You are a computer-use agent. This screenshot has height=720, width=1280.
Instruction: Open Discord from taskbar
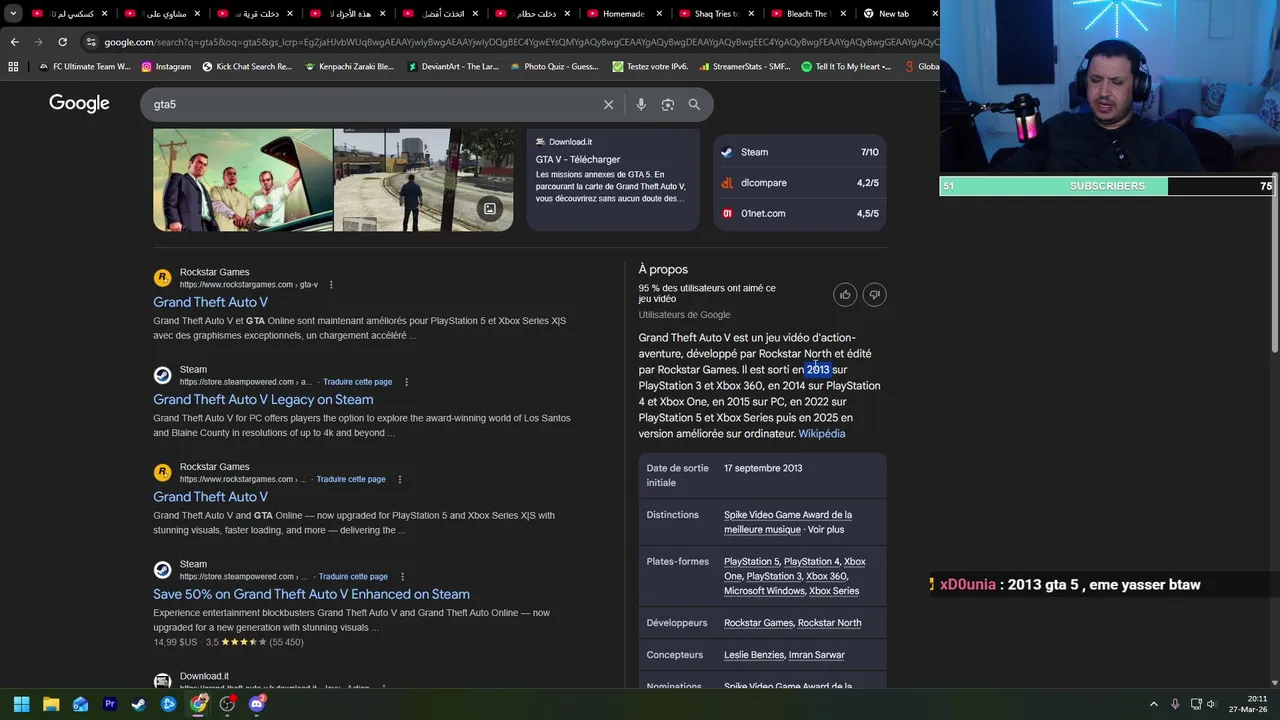[257, 704]
